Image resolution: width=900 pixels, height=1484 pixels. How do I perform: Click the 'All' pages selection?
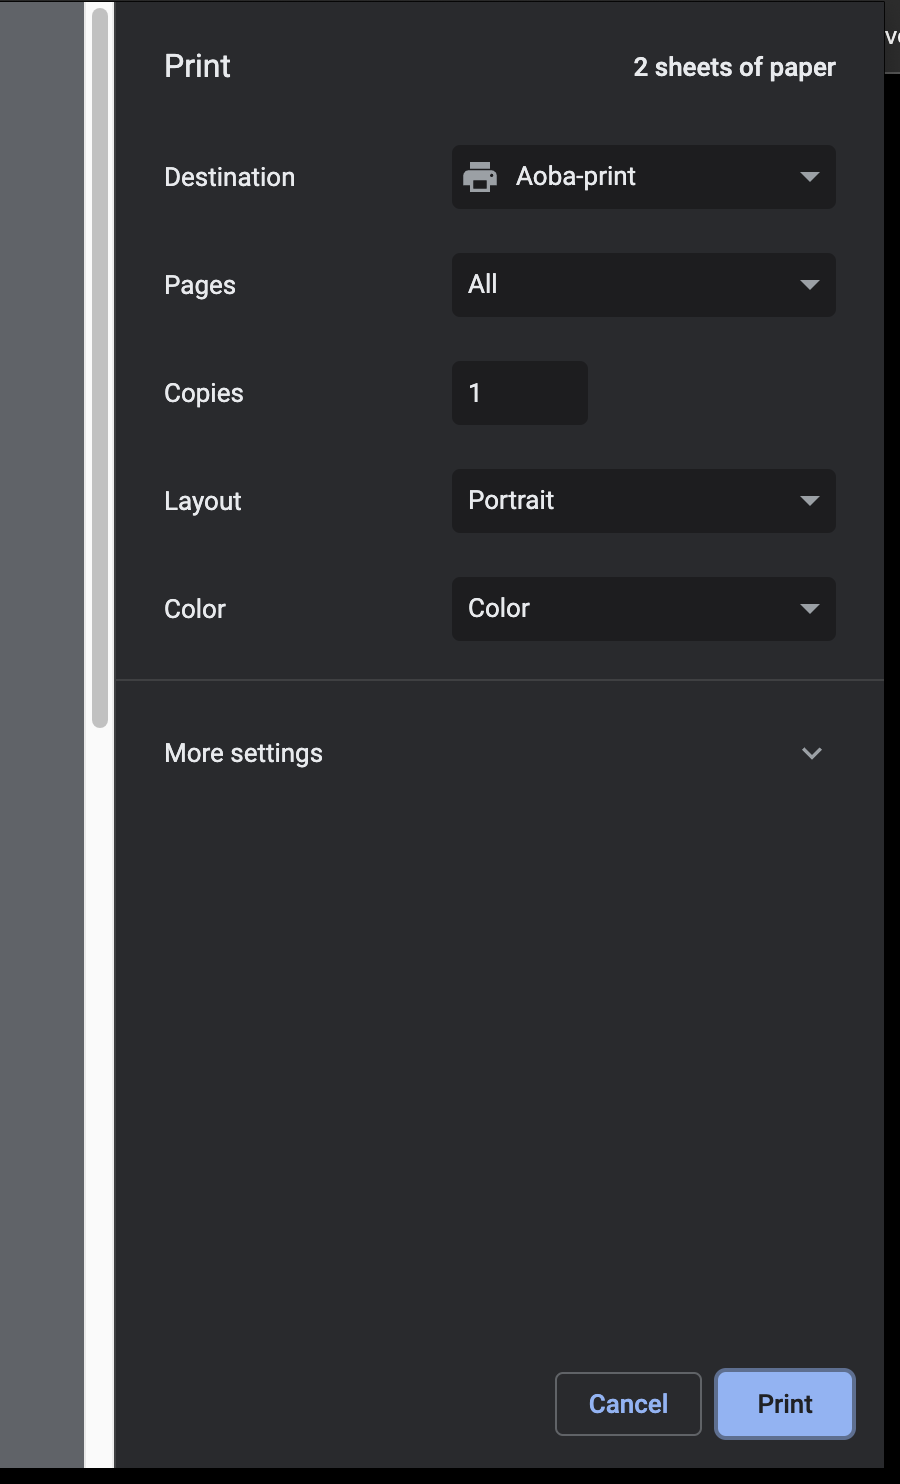pos(483,285)
